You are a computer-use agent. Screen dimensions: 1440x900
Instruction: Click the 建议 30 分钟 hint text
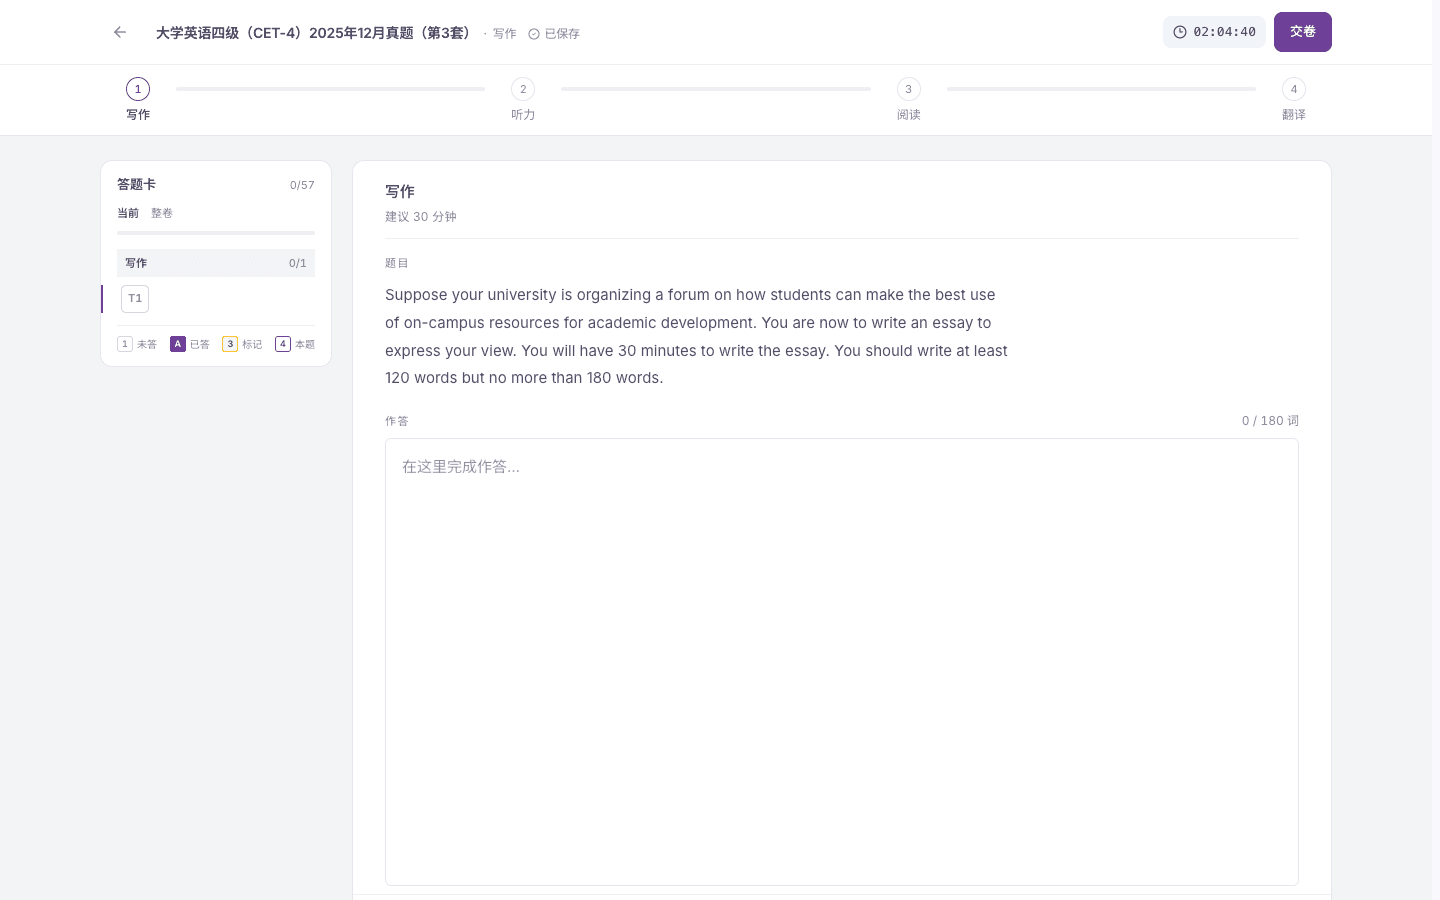421,217
